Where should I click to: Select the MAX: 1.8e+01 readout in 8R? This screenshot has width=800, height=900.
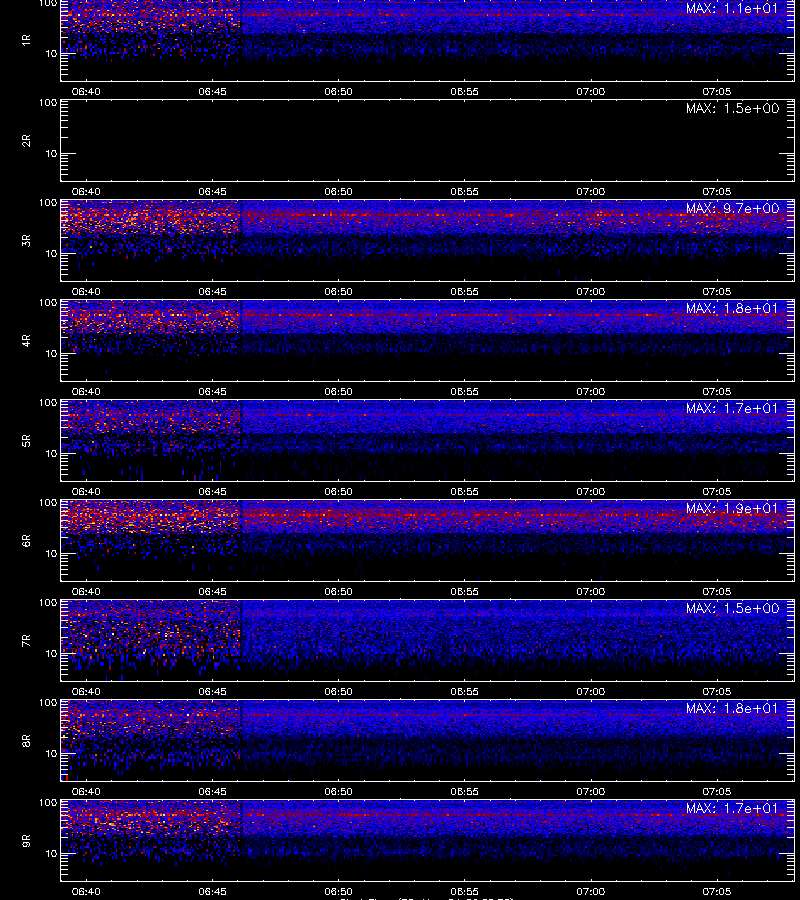[x=732, y=708]
